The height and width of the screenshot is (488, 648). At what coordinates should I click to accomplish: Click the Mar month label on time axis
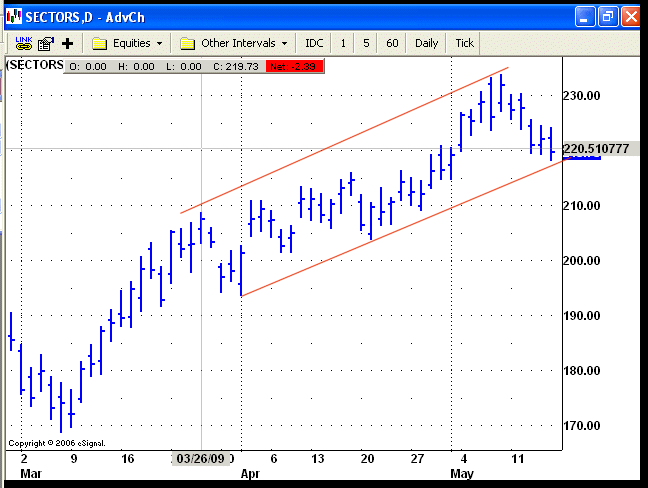31,474
